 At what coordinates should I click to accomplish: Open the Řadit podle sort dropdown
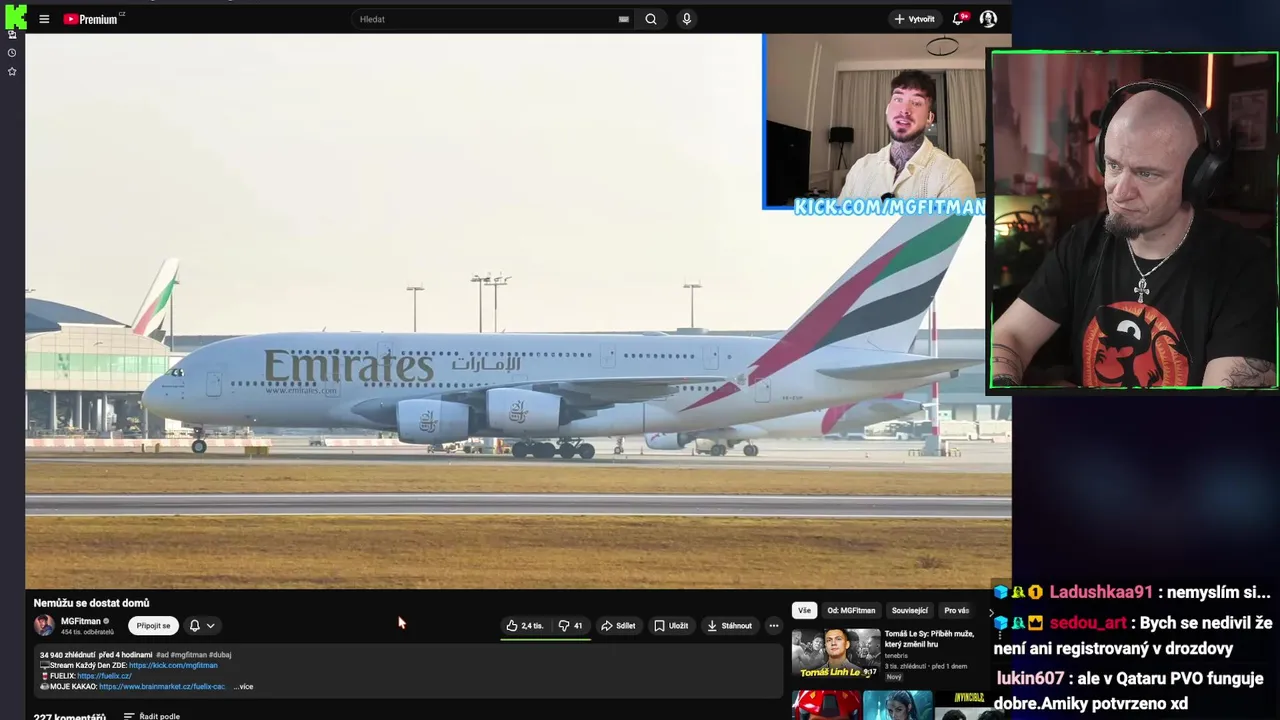(x=151, y=716)
